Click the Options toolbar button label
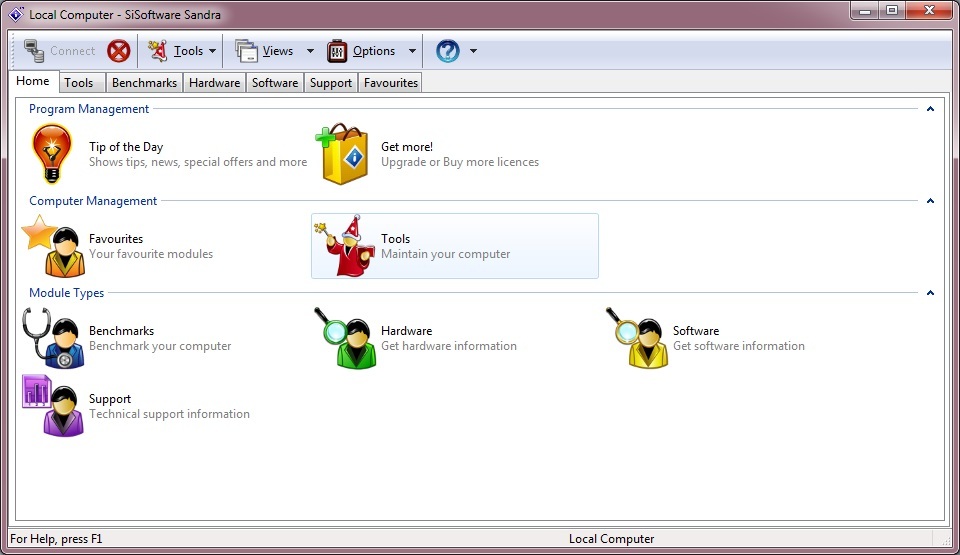 click(x=374, y=51)
